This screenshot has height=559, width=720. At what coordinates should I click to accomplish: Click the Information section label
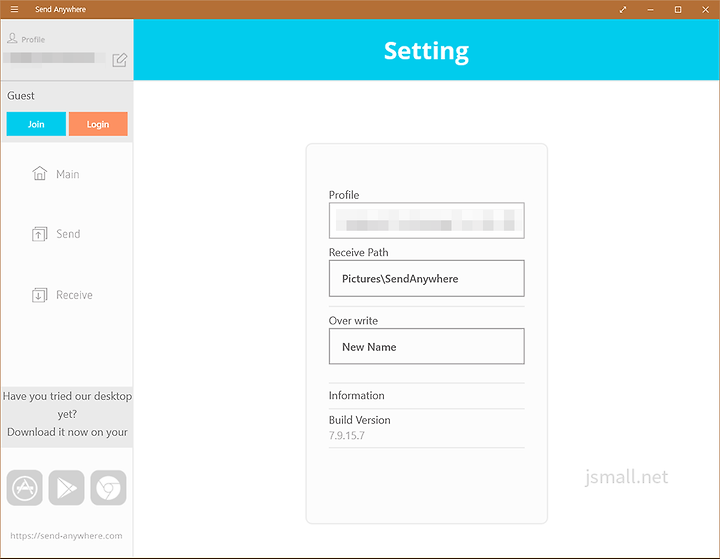[357, 395]
